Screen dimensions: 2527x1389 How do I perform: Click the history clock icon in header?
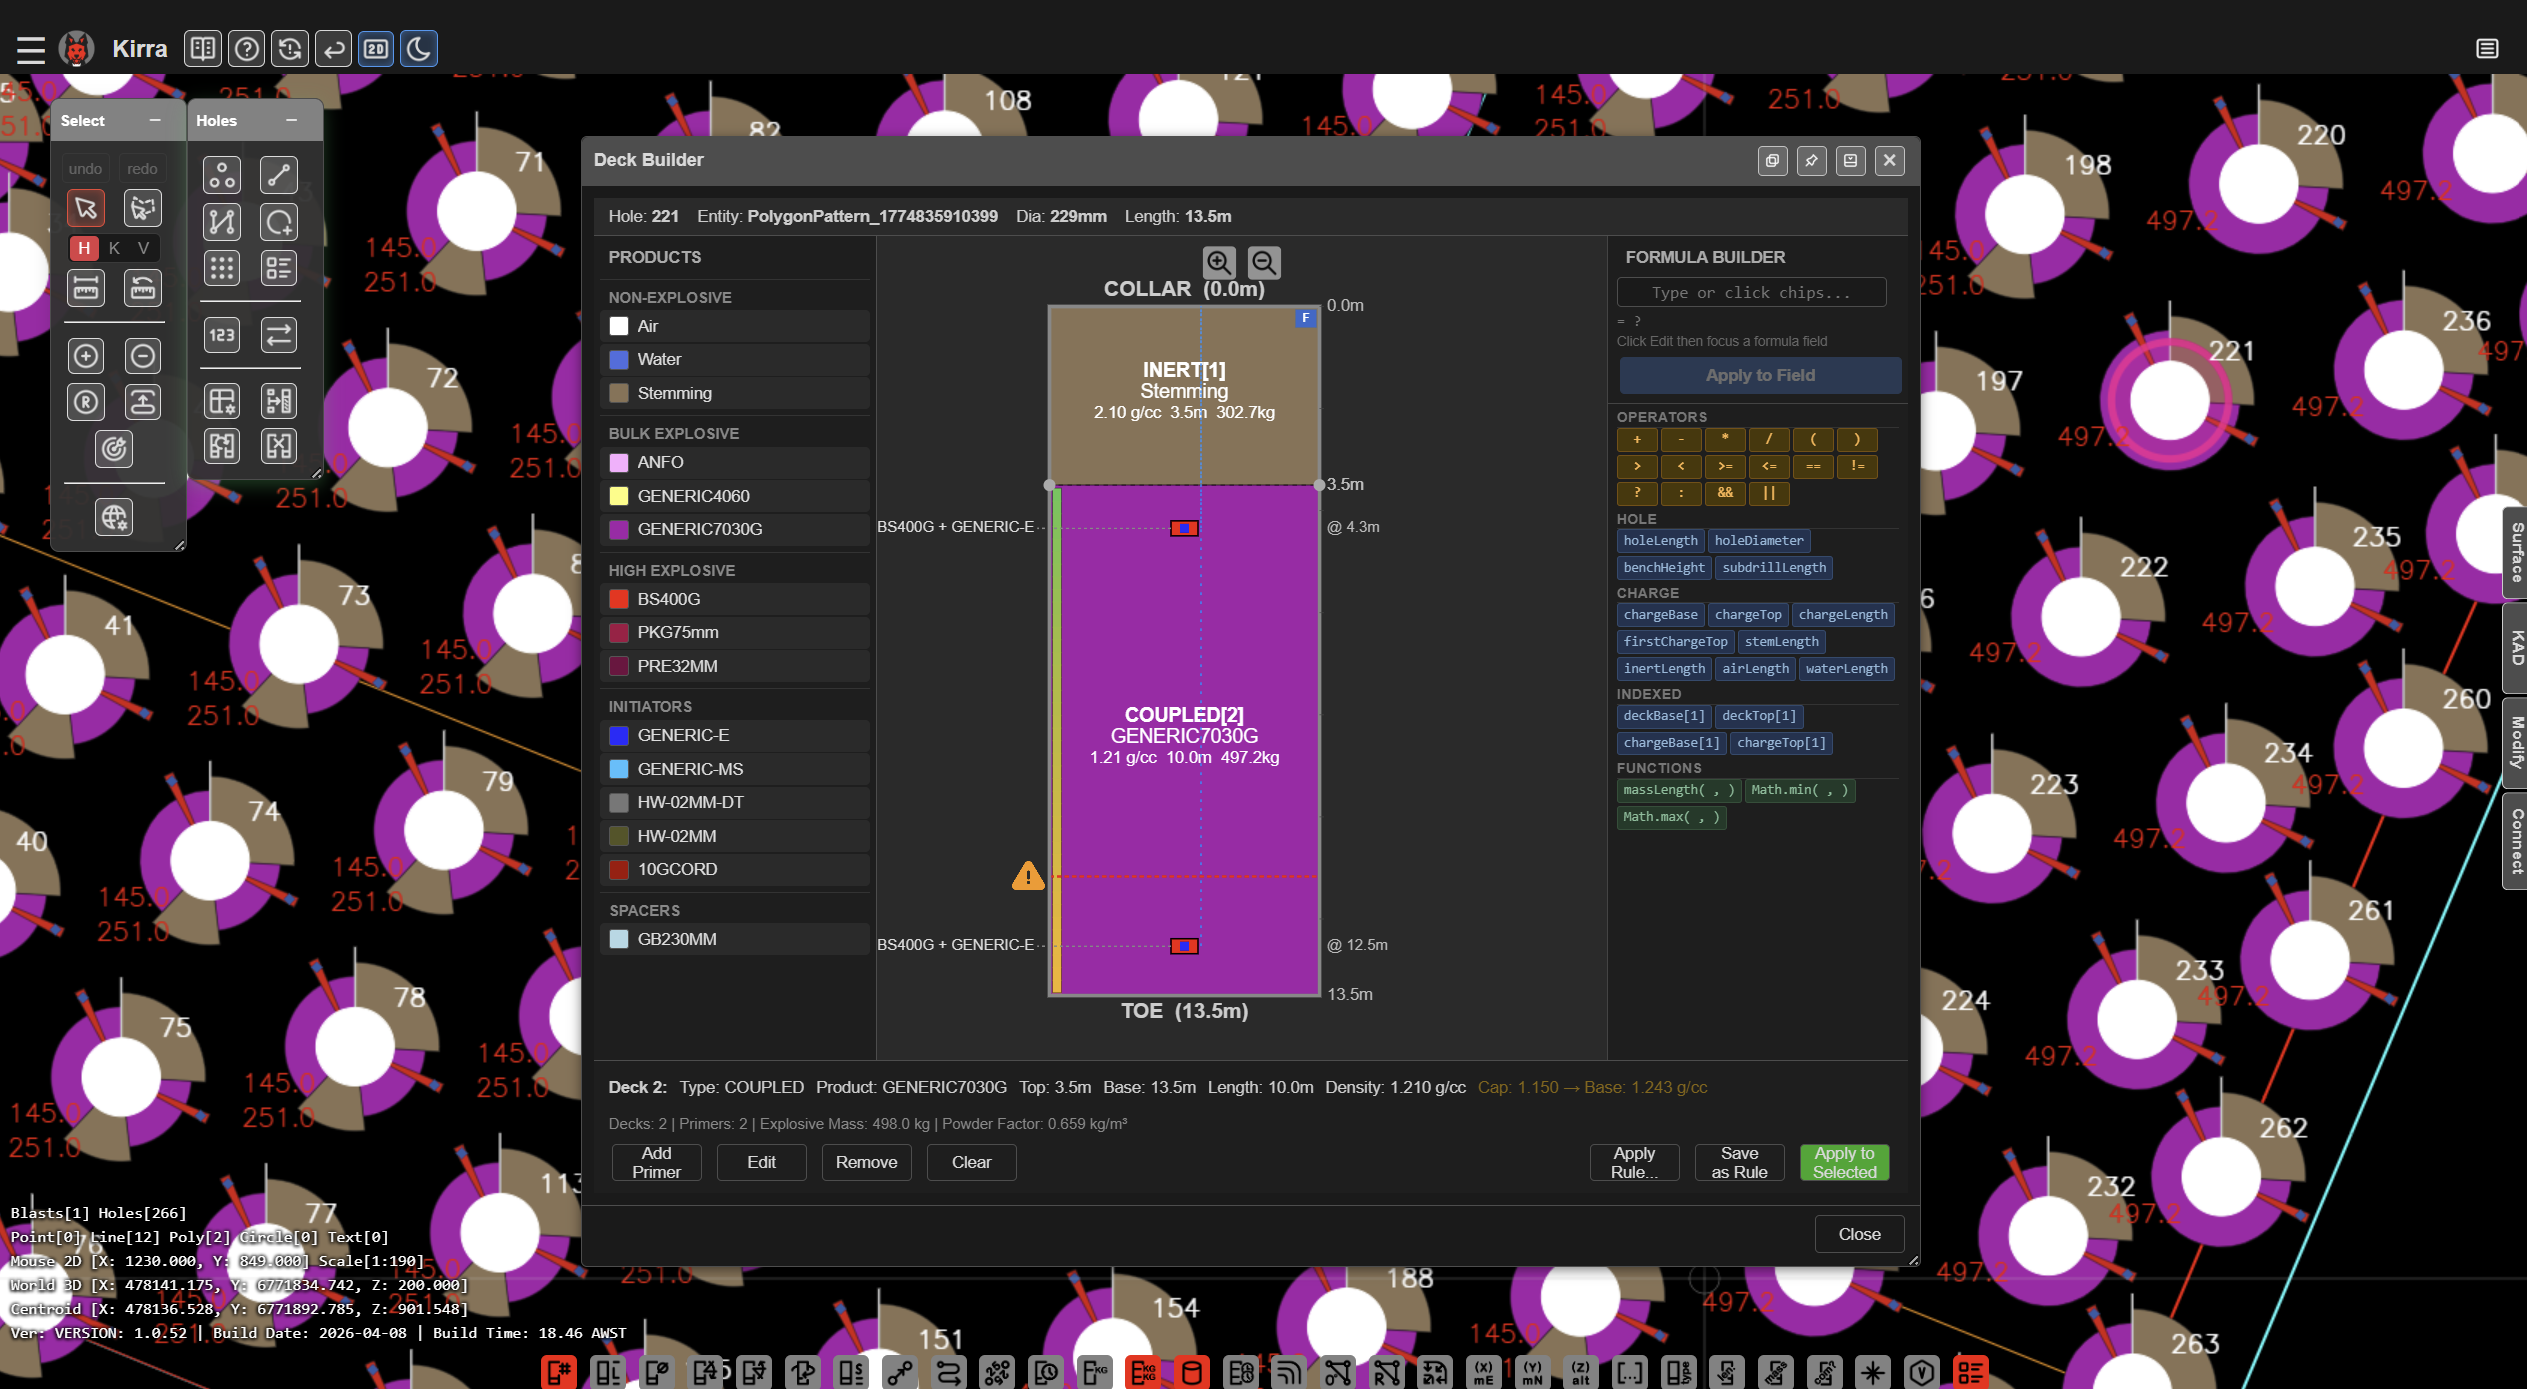(290, 48)
